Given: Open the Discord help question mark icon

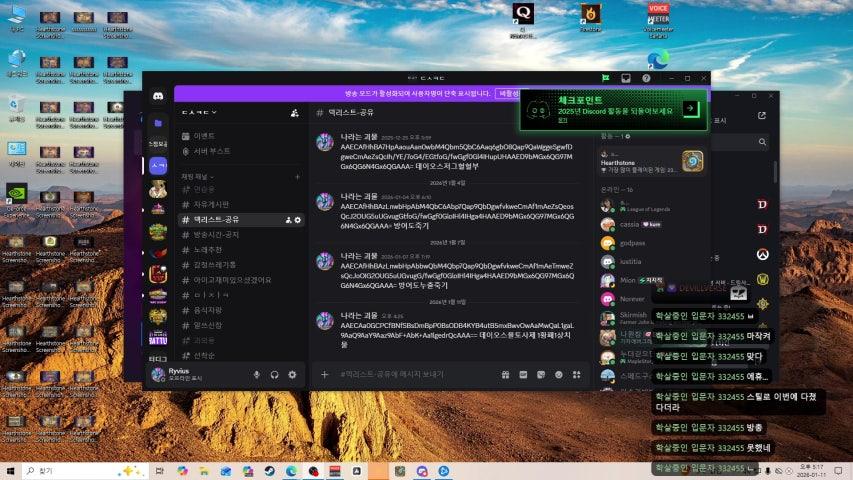Looking at the screenshot, I should [646, 78].
